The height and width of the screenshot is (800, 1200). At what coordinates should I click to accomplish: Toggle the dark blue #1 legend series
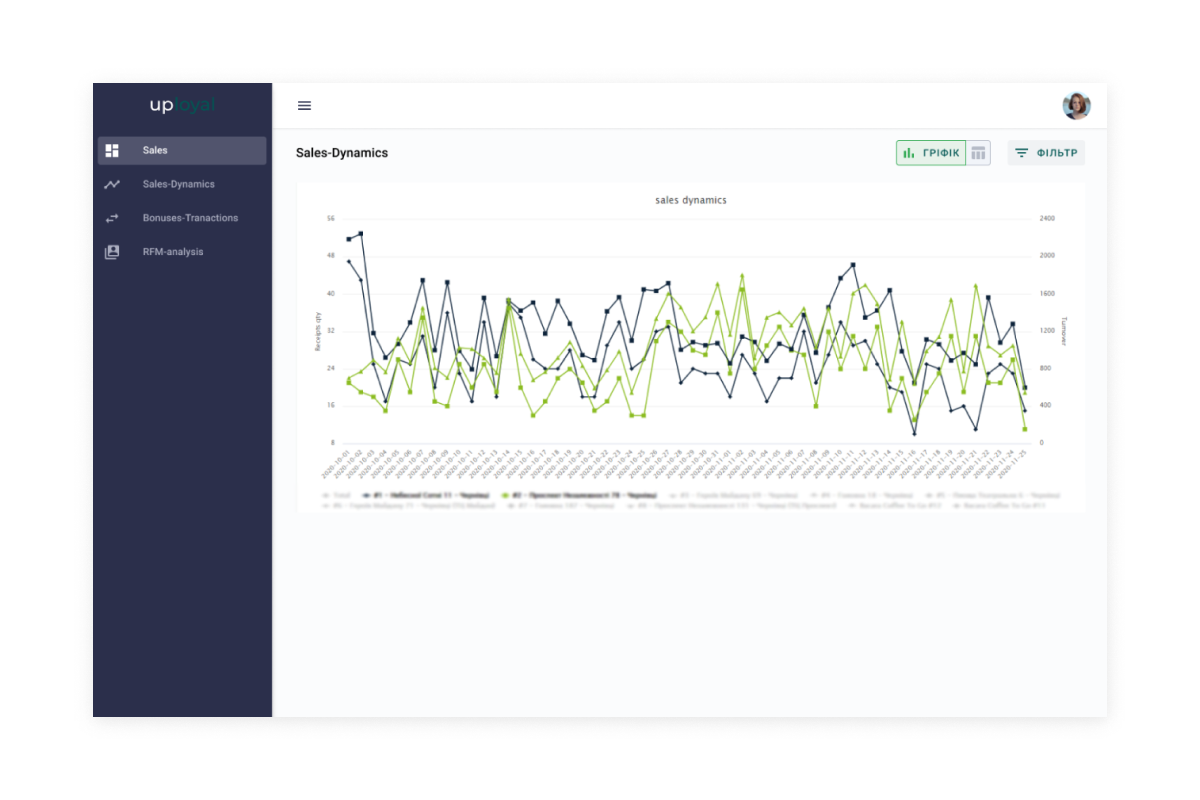(428, 495)
